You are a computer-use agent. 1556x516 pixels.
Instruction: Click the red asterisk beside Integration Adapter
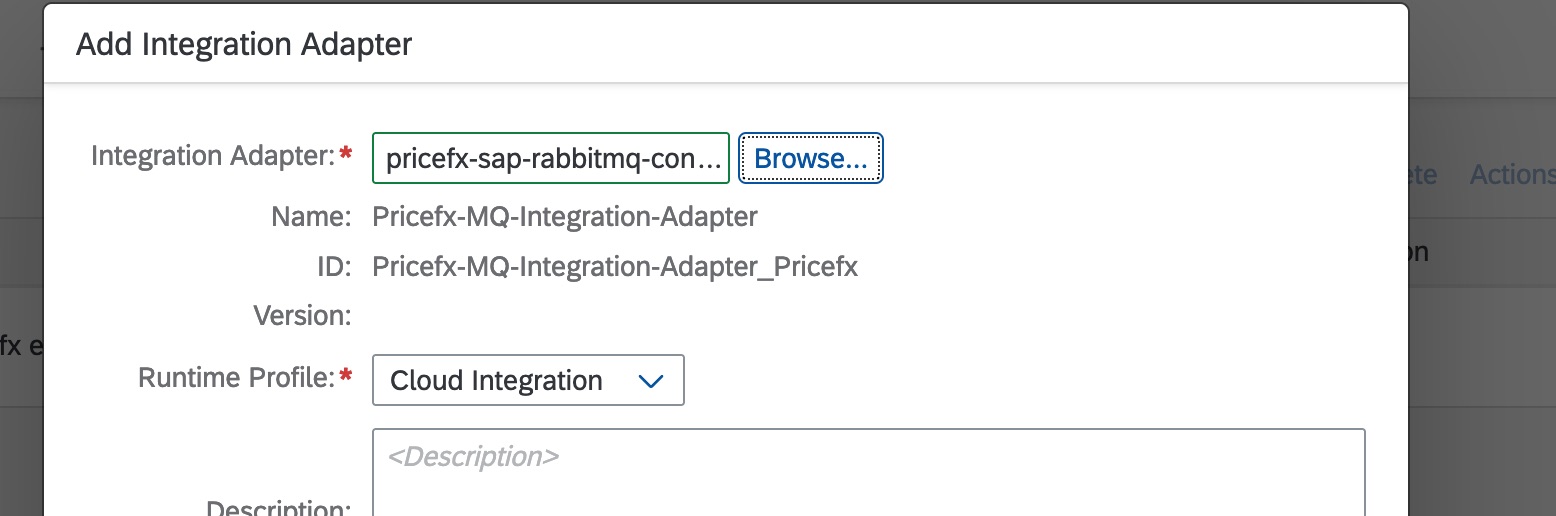click(346, 155)
